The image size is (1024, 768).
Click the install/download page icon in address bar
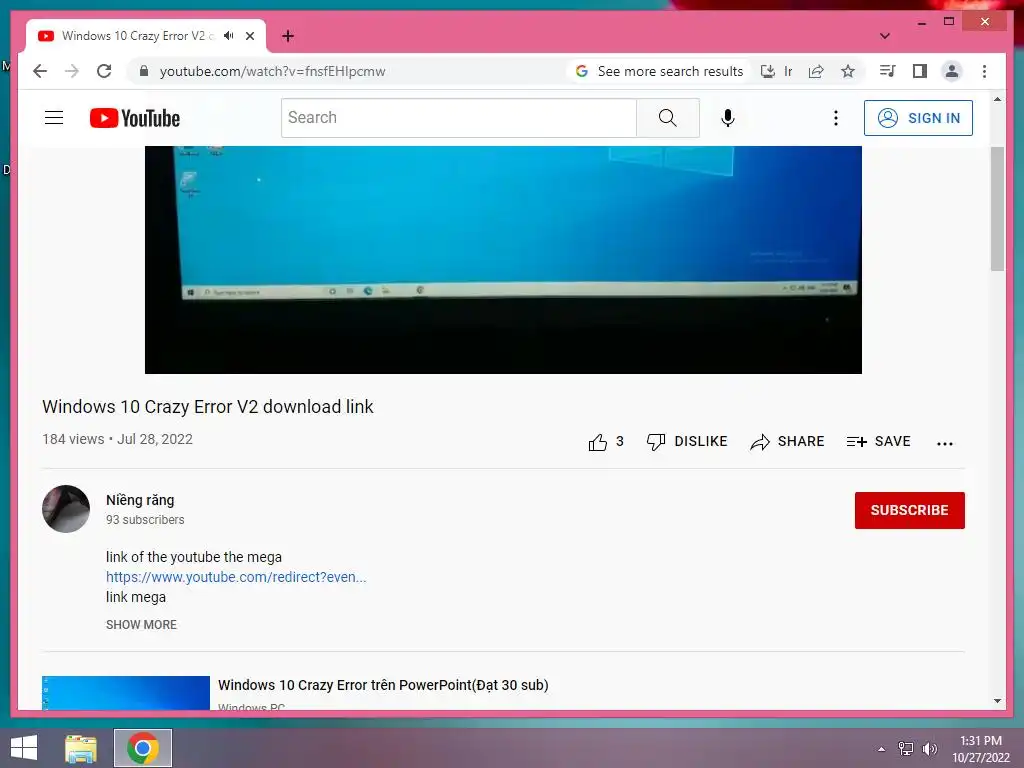click(x=768, y=71)
